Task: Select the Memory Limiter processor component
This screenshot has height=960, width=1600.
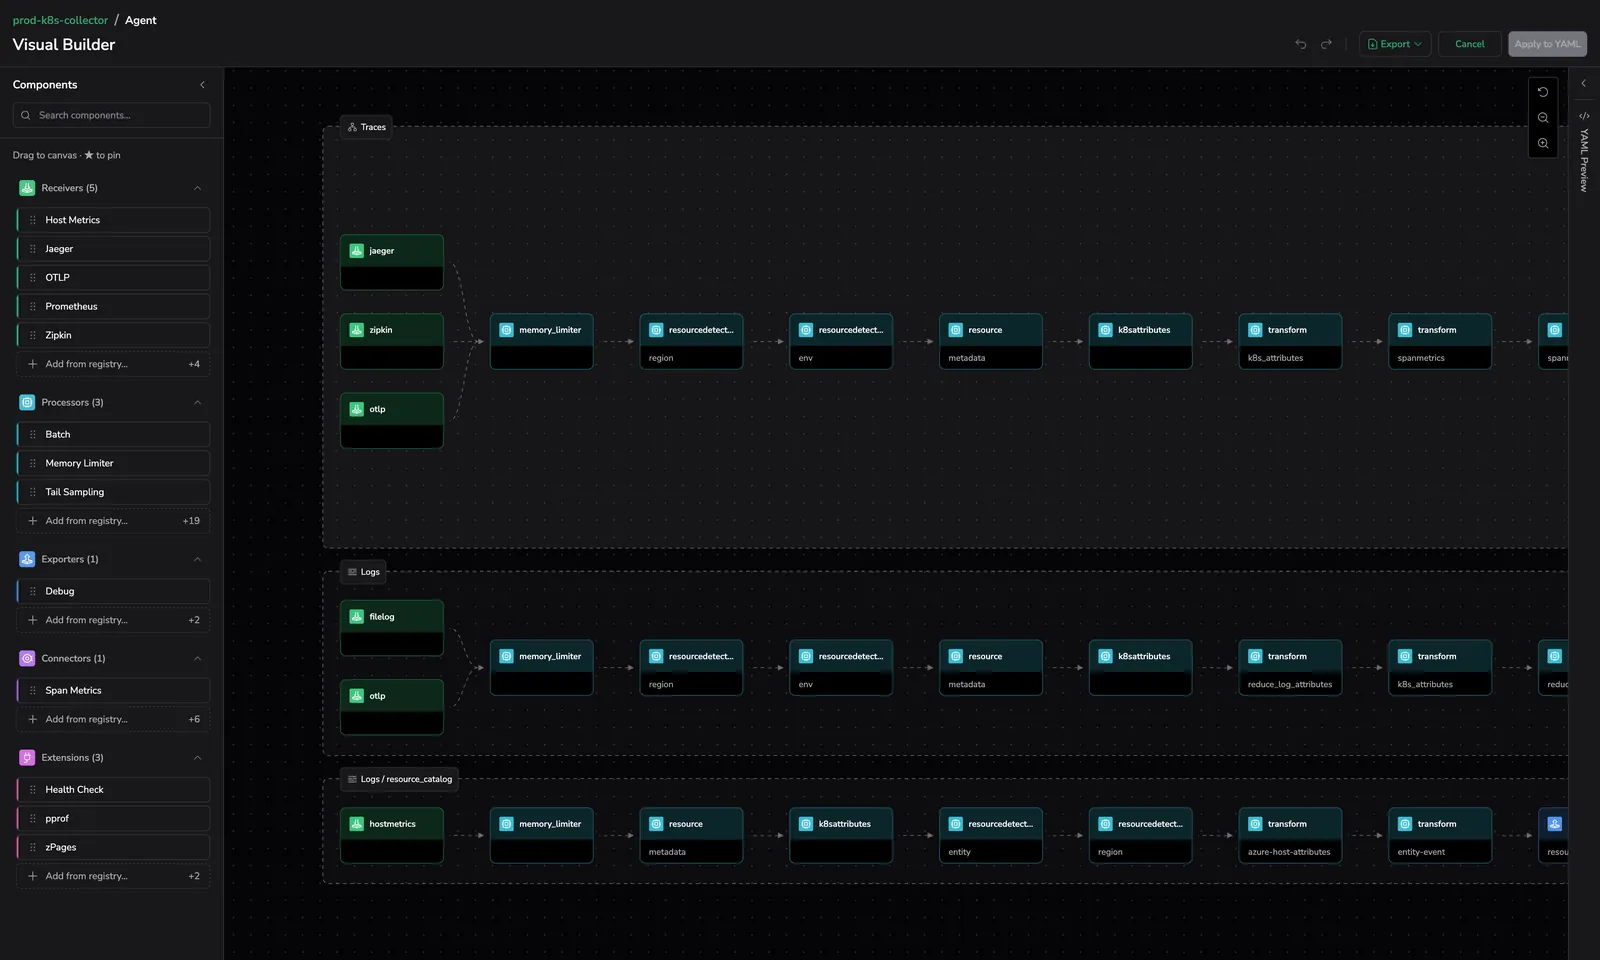Action: coord(113,463)
